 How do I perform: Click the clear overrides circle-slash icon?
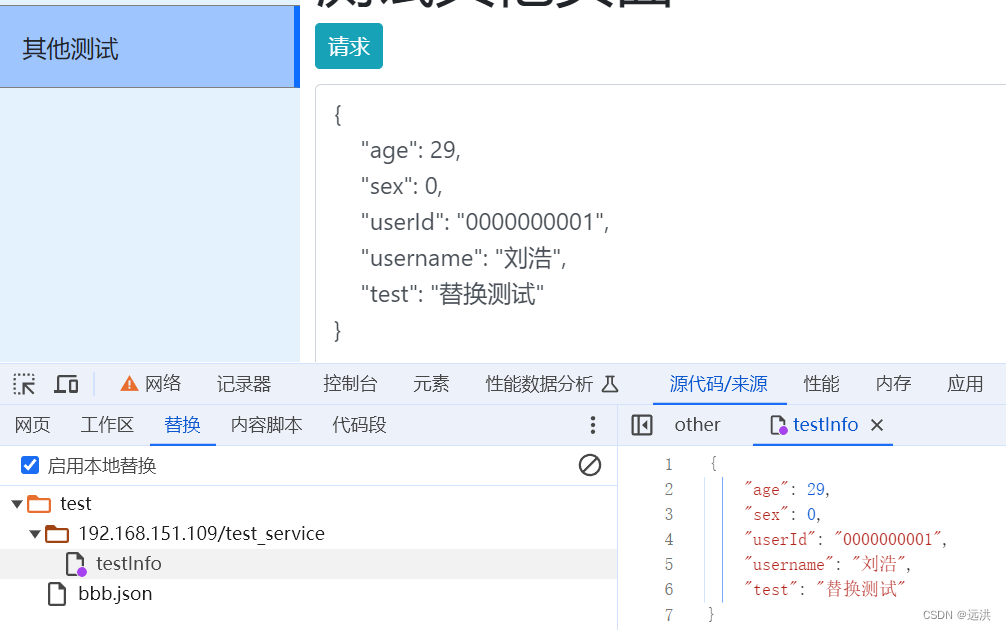590,465
